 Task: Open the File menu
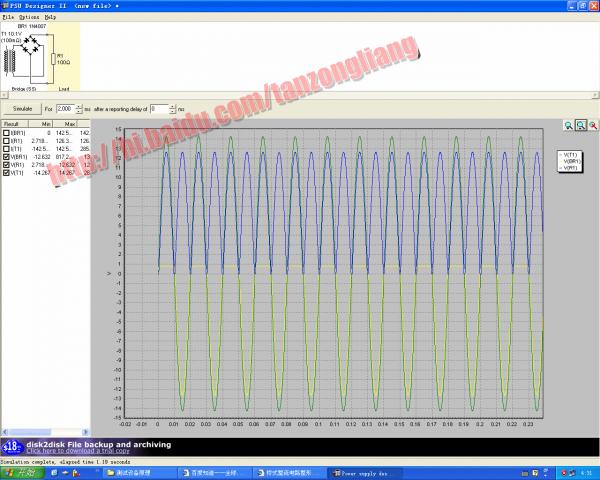[x=8, y=17]
